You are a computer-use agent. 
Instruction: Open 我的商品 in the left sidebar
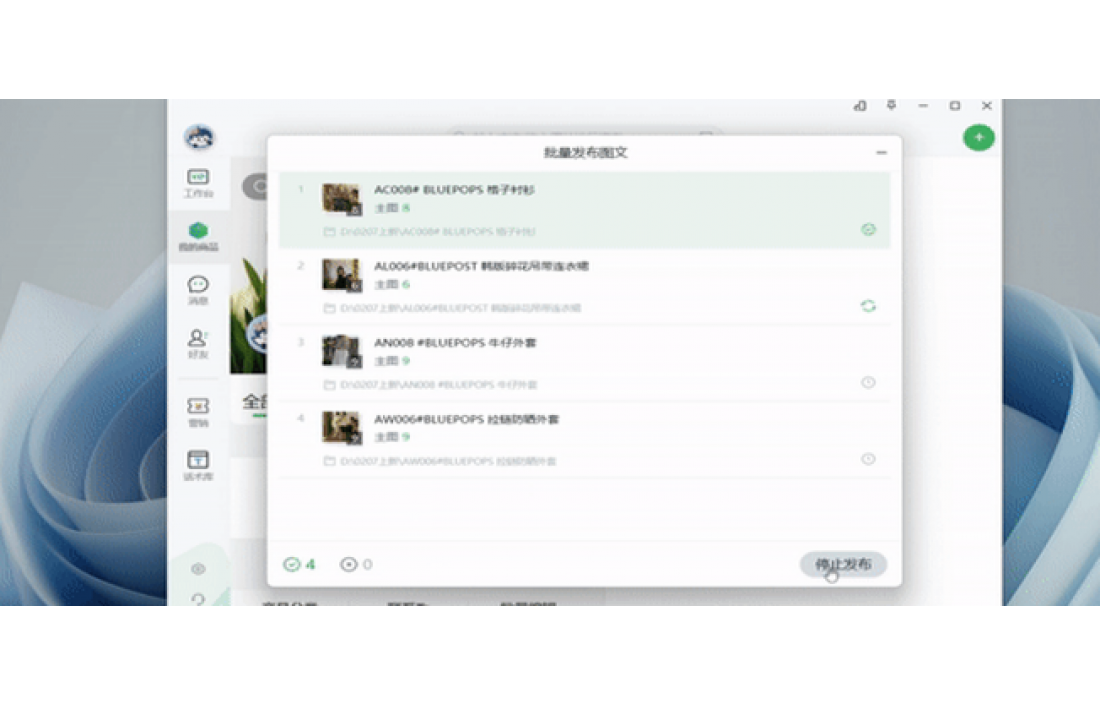coord(198,236)
